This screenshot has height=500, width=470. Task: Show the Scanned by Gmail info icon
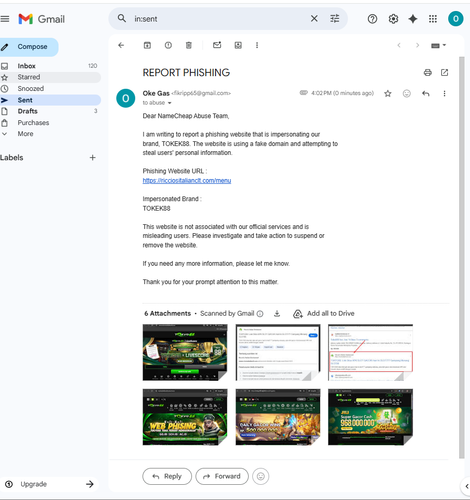click(260, 314)
